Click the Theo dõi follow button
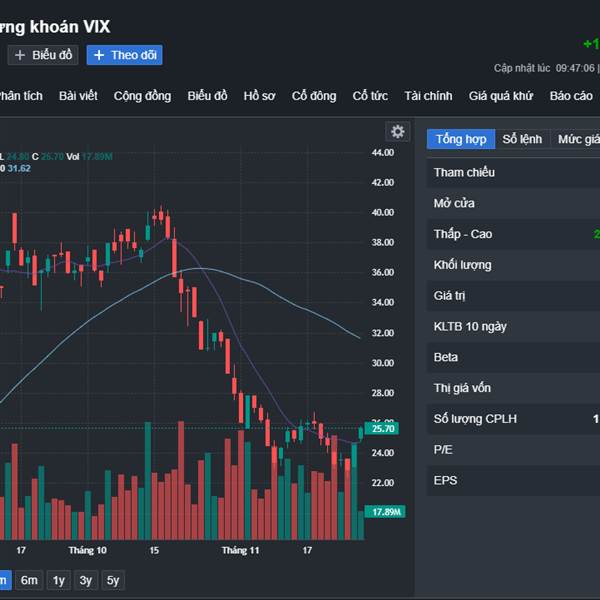Viewport: 600px width, 600px height. 125,55
